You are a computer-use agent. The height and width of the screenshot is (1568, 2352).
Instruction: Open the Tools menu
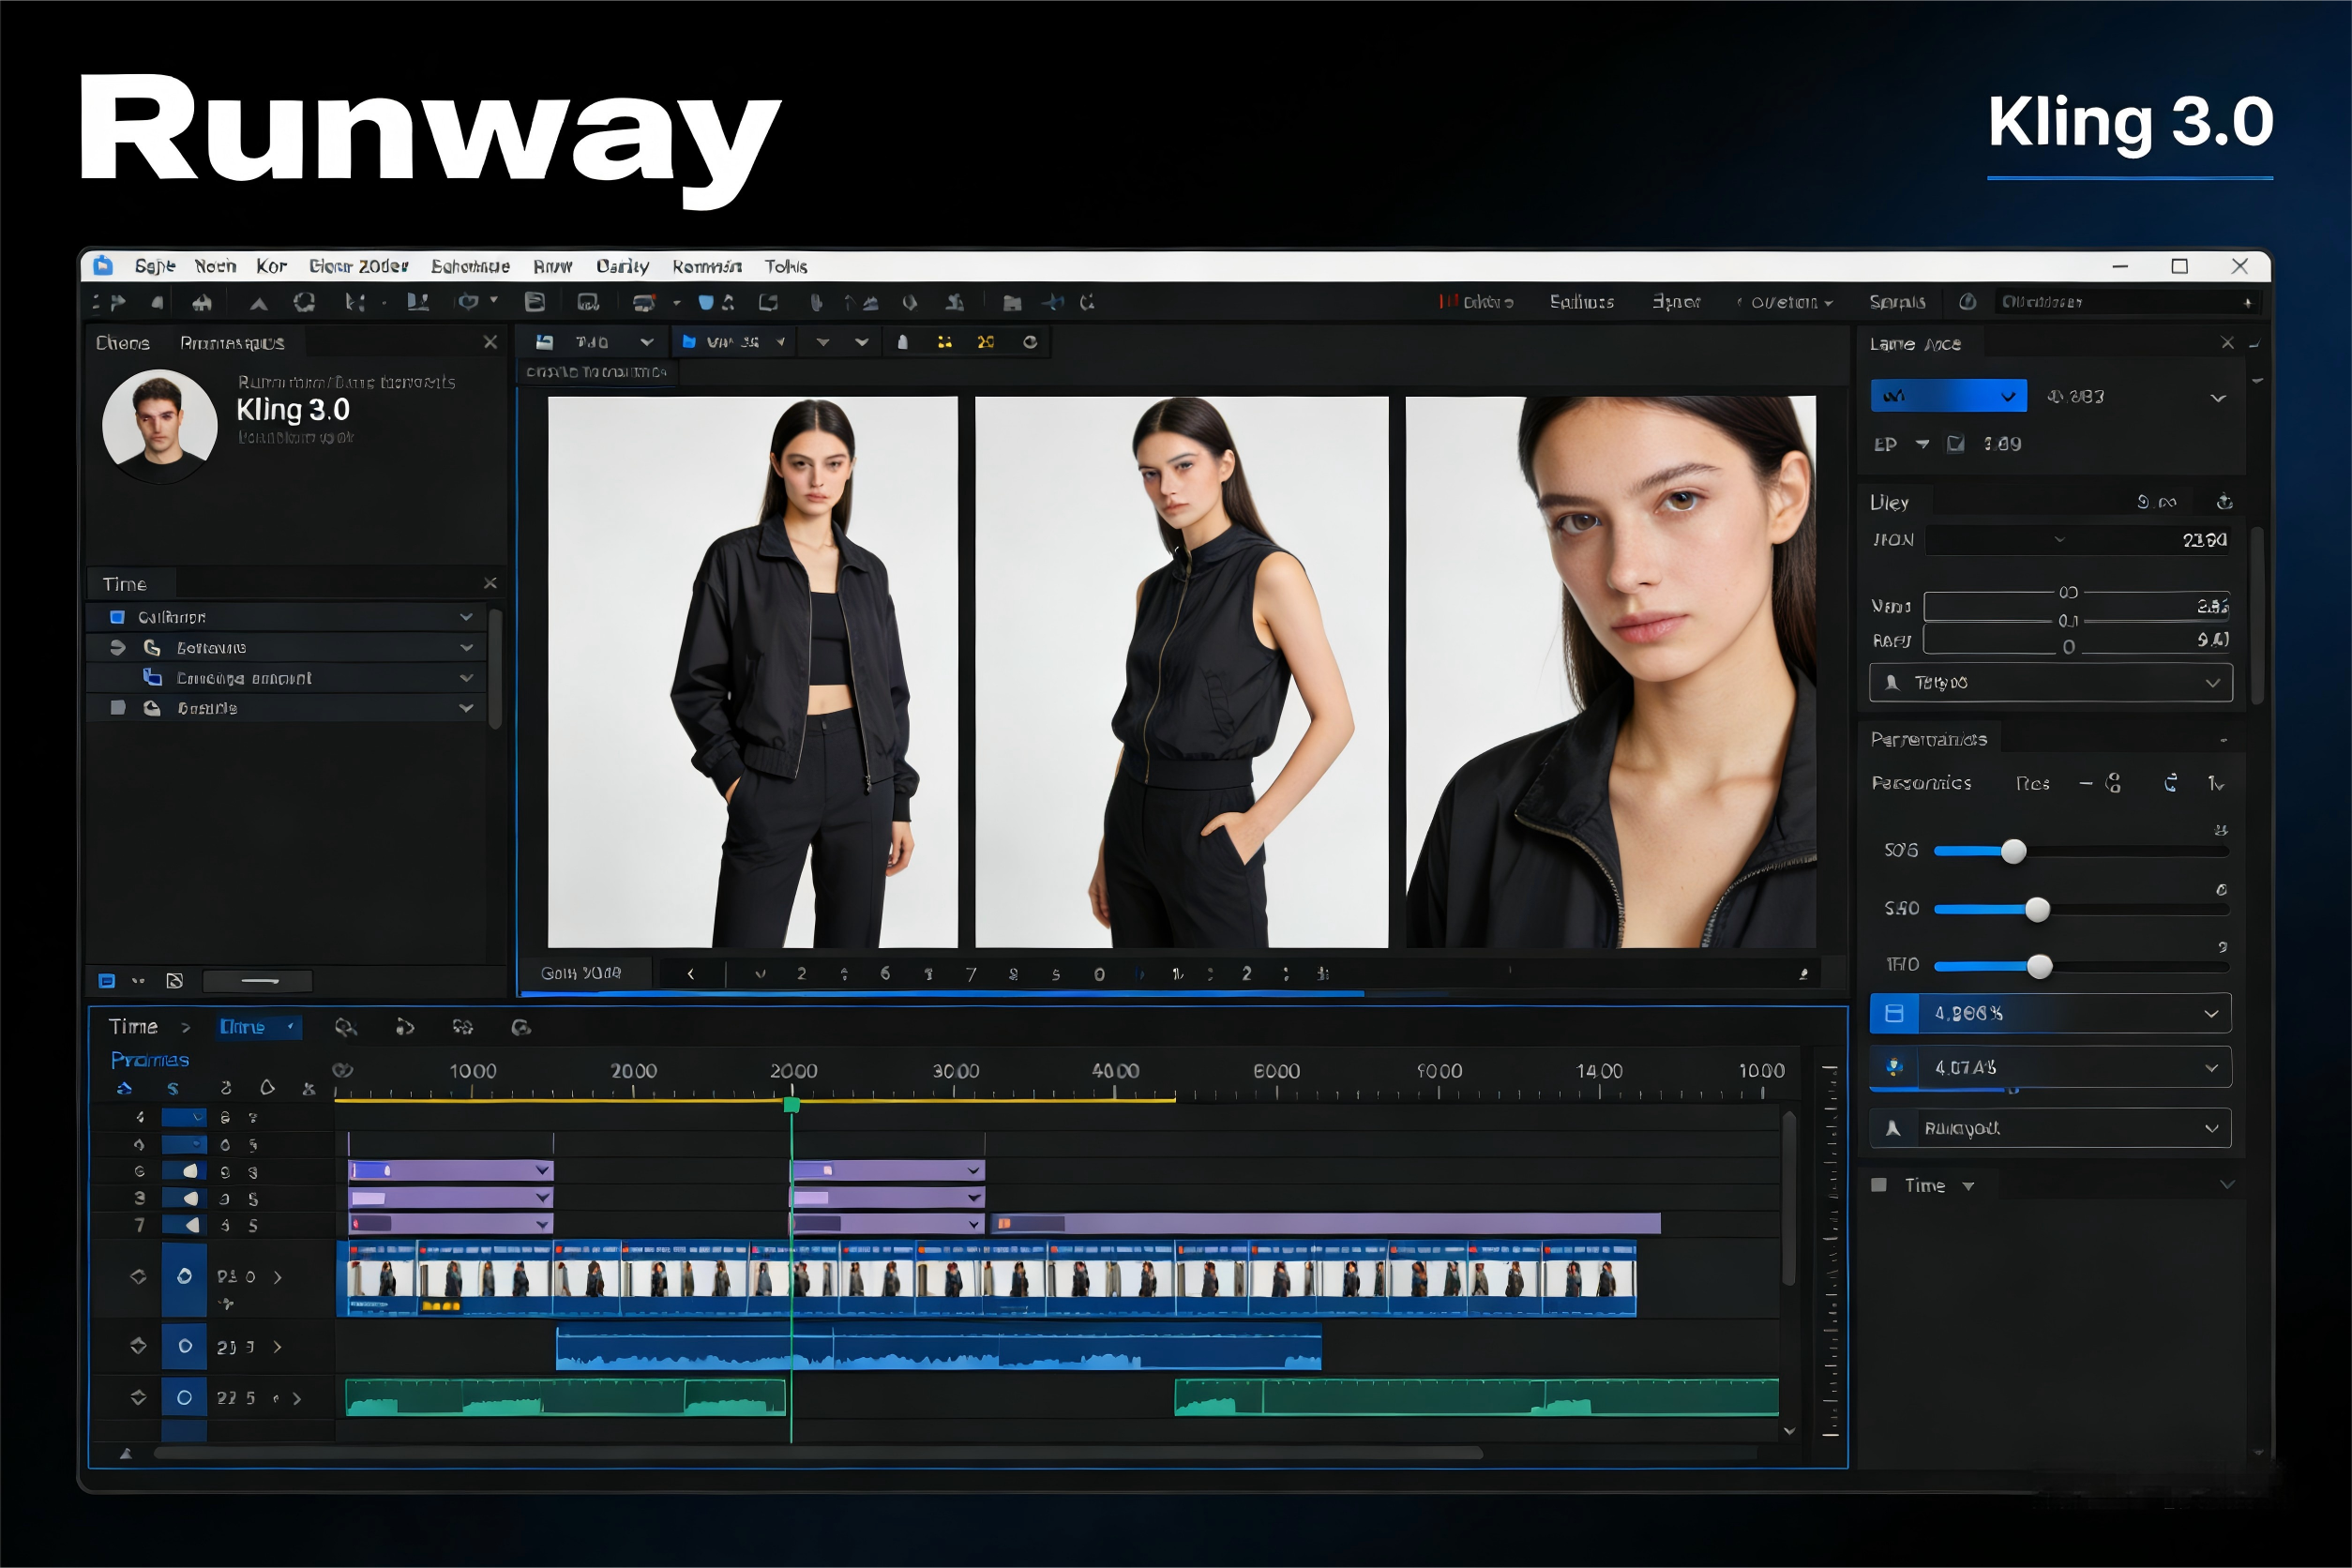786,267
